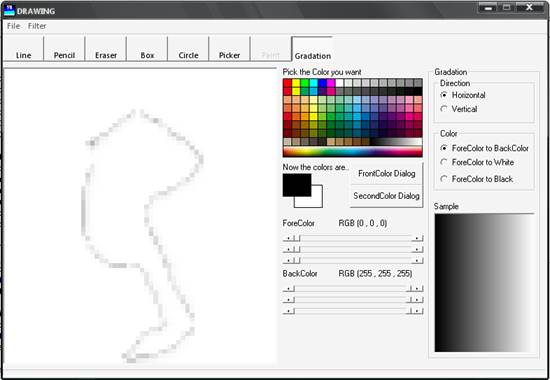Viewport: 550px width, 380px height.
Task: Choose ForeColor to White option
Action: click(477, 162)
